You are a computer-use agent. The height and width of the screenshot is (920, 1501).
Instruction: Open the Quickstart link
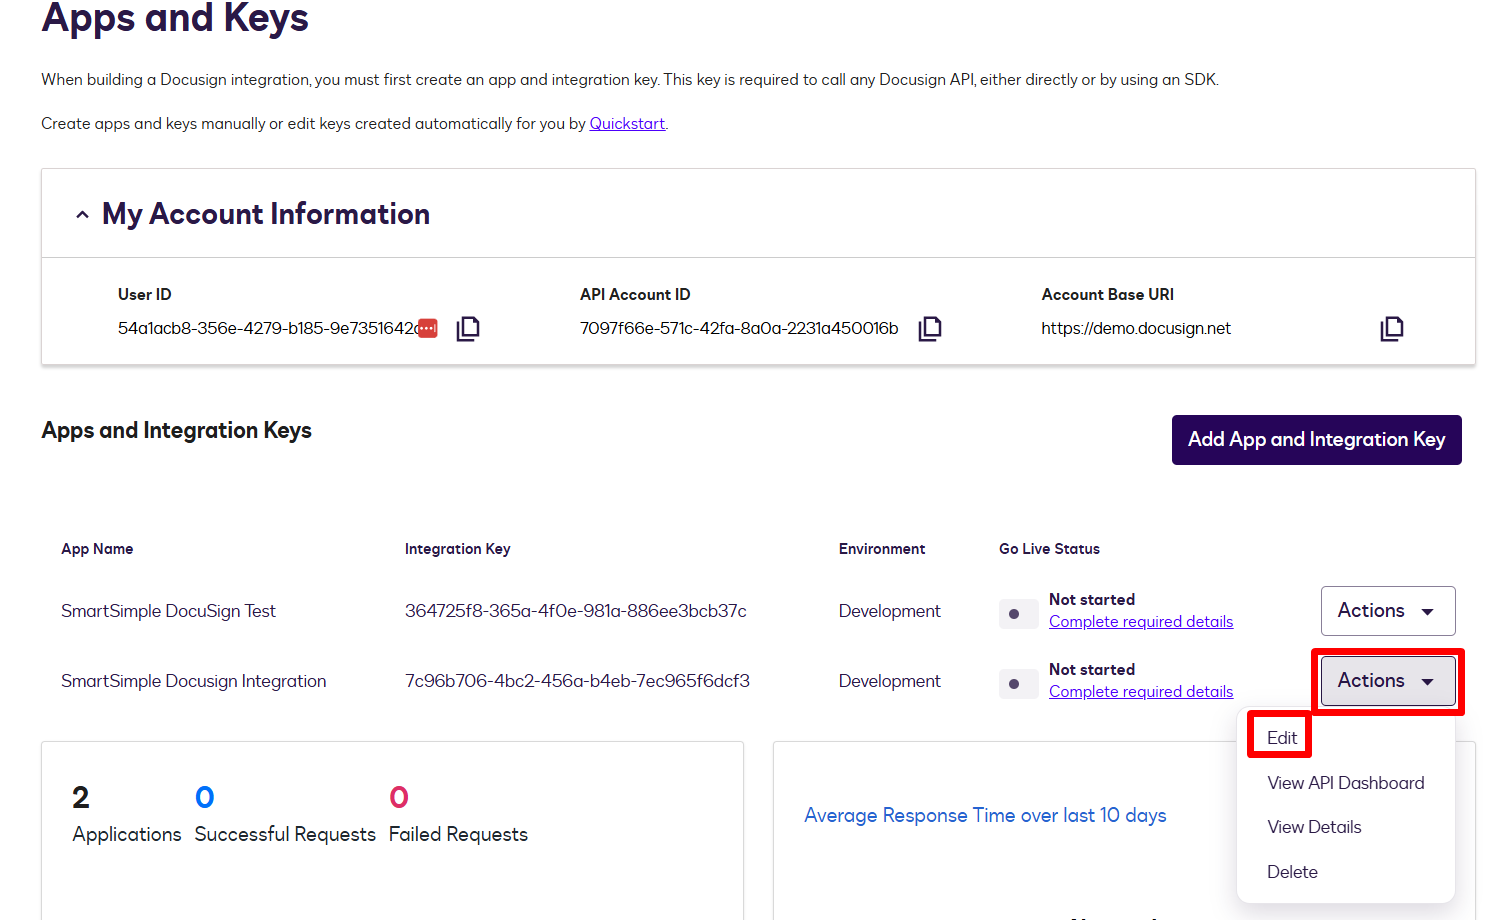[627, 123]
